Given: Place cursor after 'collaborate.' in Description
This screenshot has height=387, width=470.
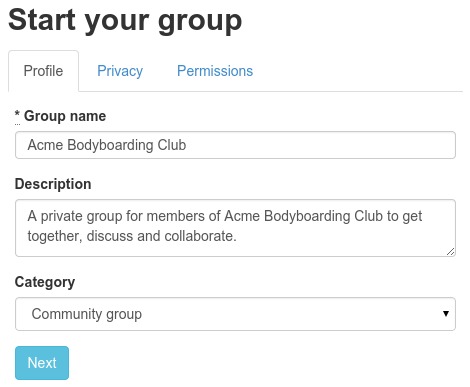Looking at the screenshot, I should [x=238, y=236].
